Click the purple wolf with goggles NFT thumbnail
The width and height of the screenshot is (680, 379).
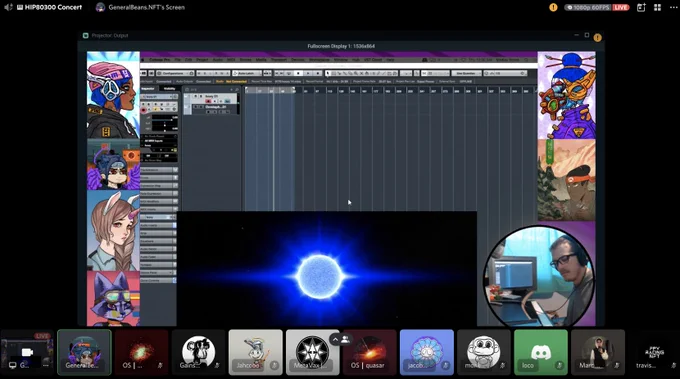coord(113,299)
